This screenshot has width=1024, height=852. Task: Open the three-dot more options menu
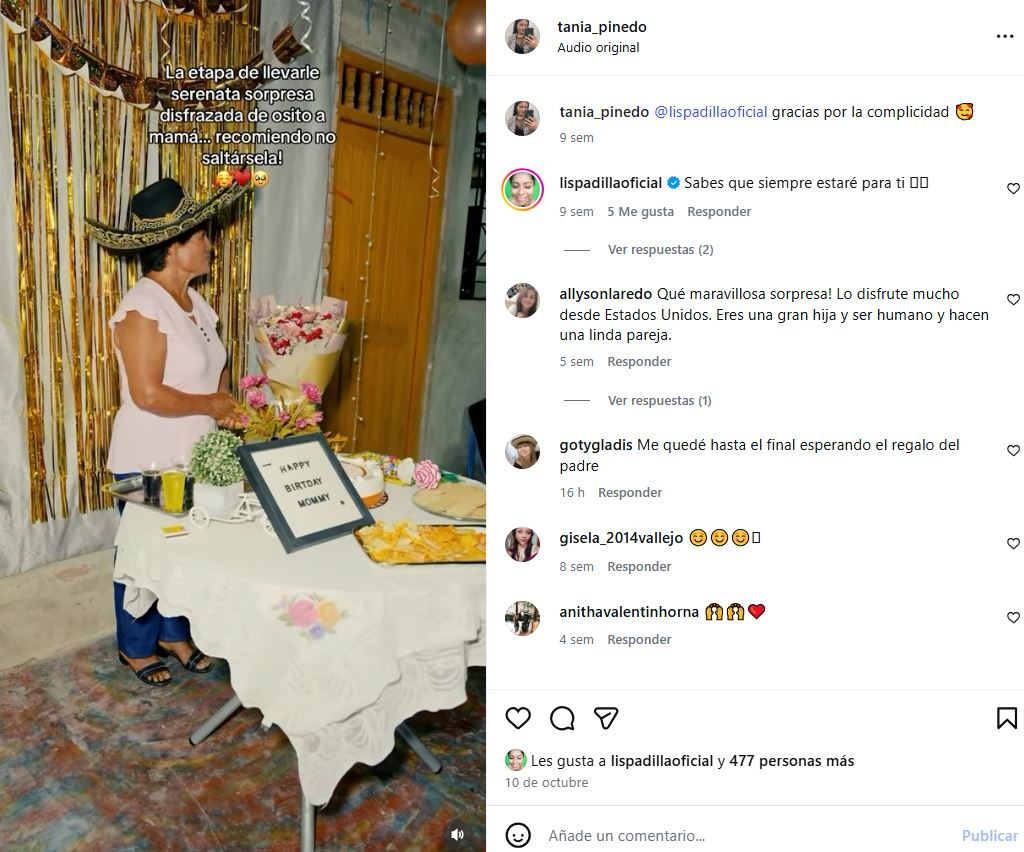coord(1005,37)
